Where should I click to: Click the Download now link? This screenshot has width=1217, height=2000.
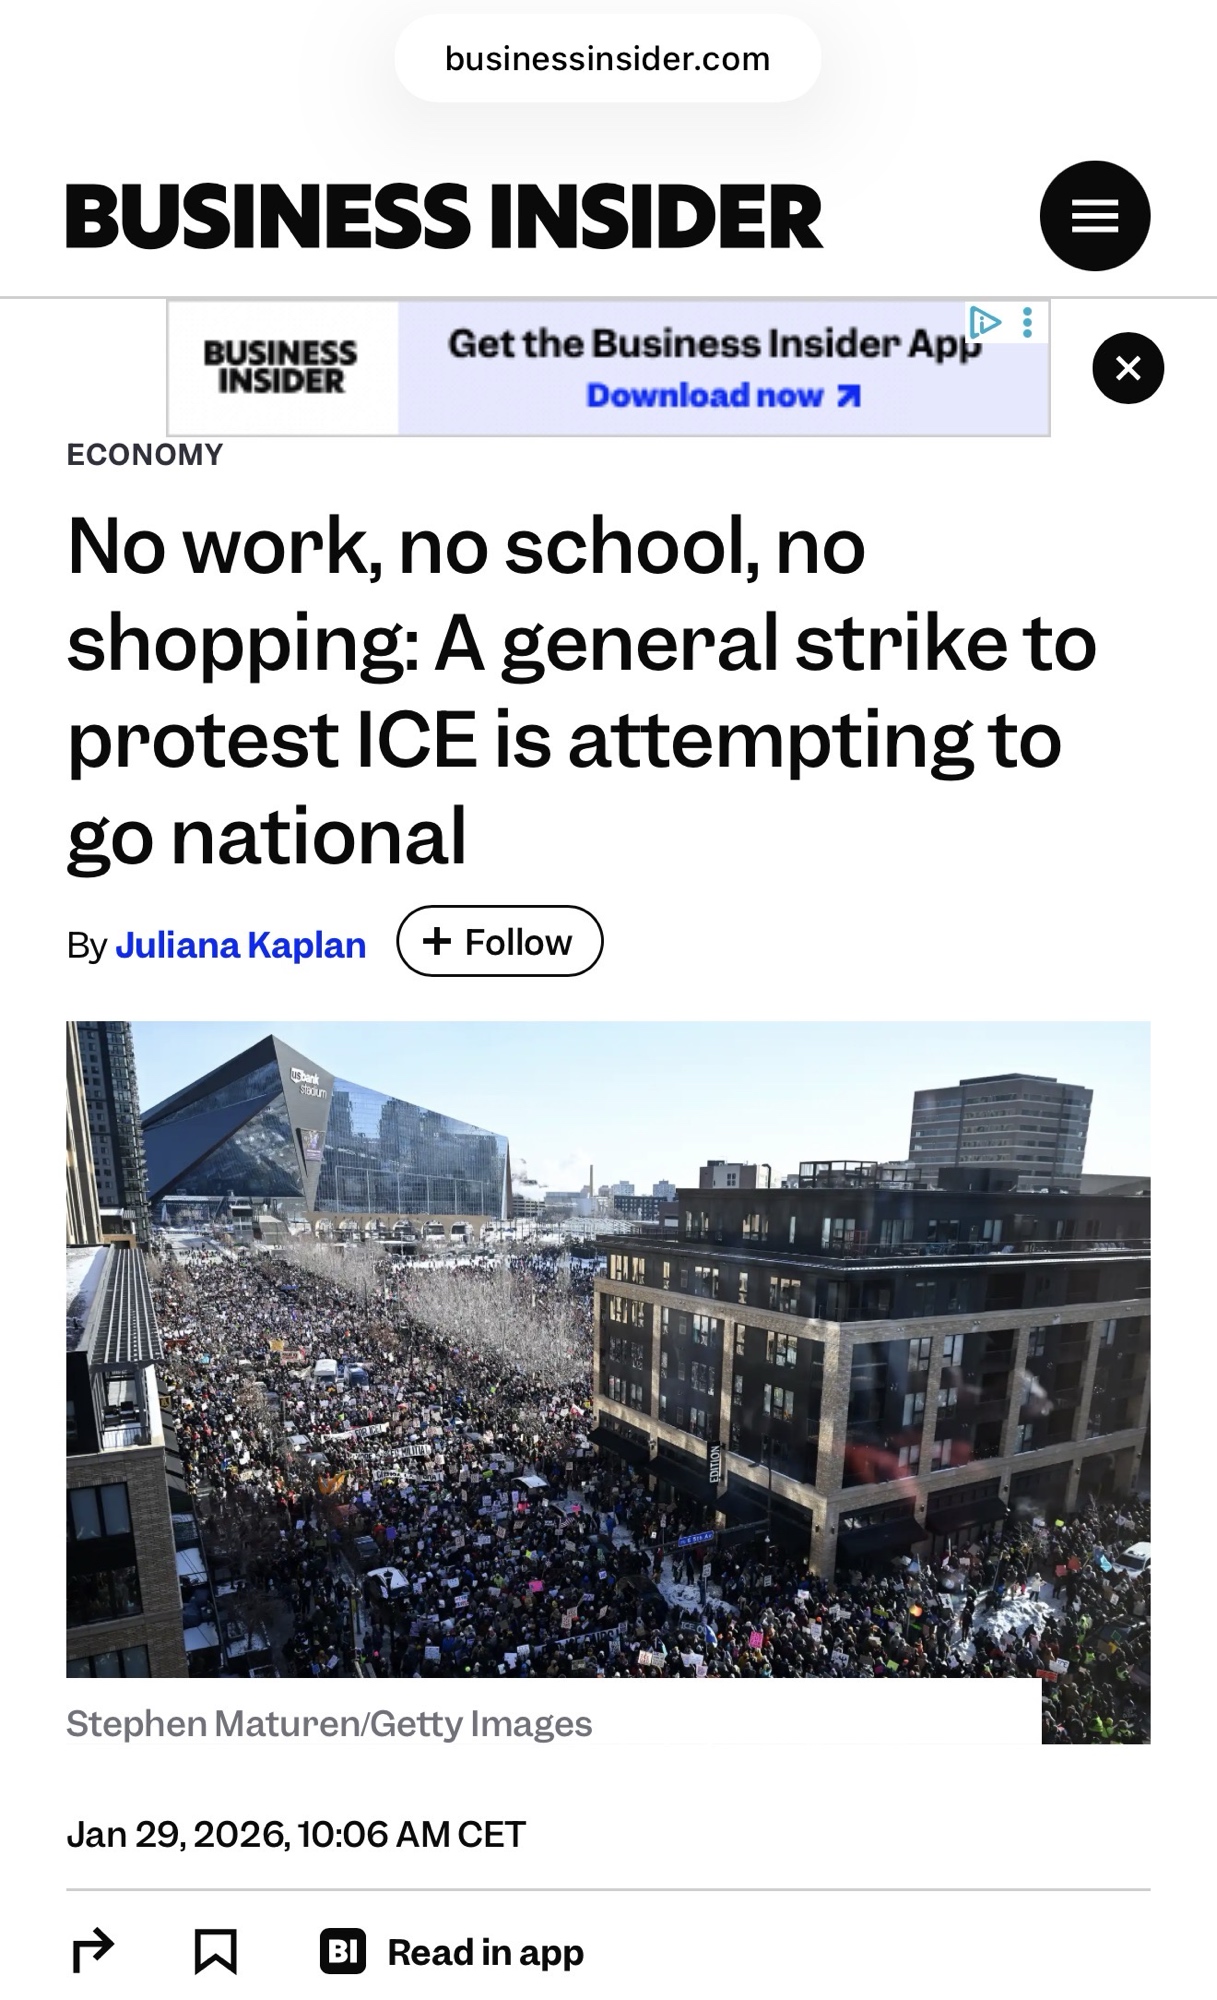pyautogui.click(x=723, y=396)
